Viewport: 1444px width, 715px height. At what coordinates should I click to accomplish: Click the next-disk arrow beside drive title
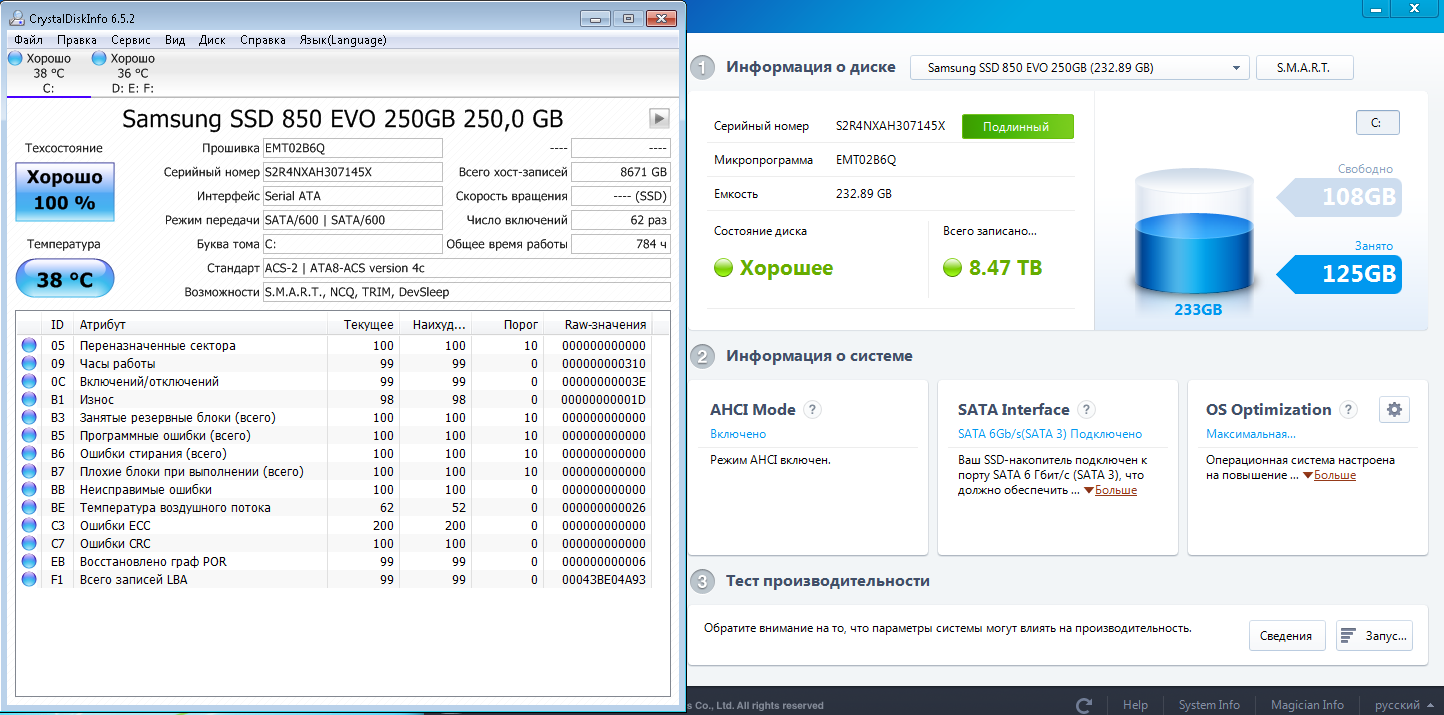point(659,118)
